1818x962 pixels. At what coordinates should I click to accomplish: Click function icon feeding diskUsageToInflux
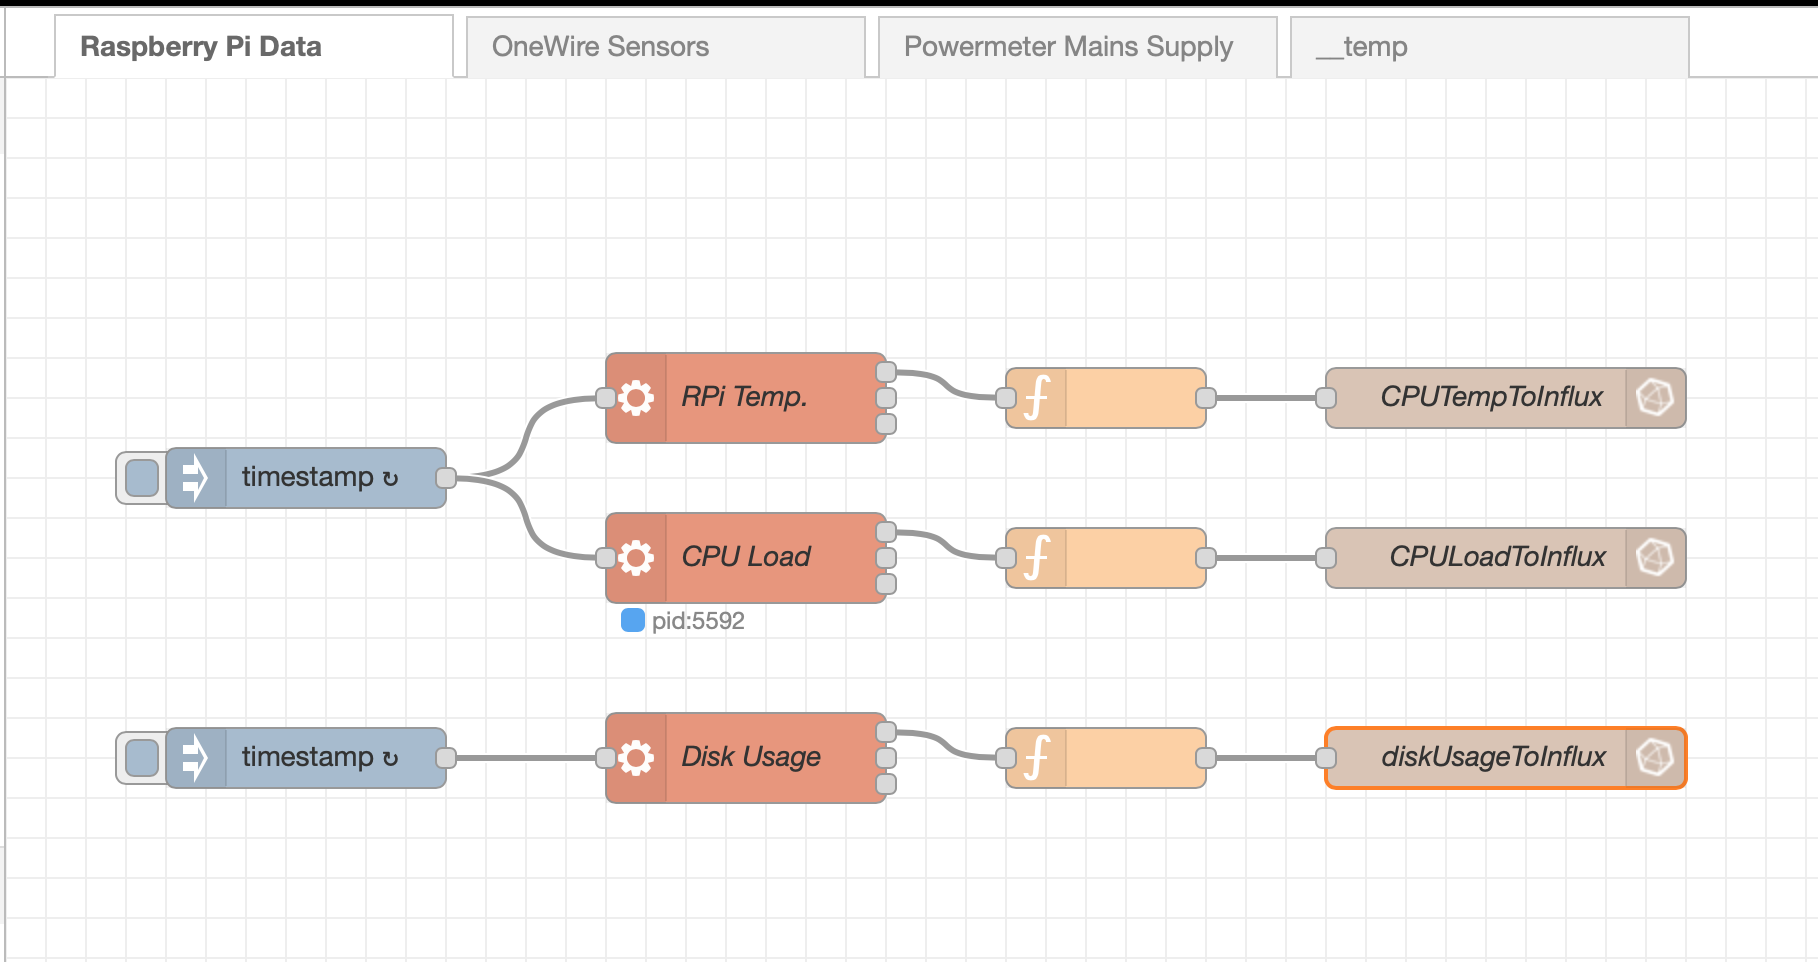pos(1038,758)
